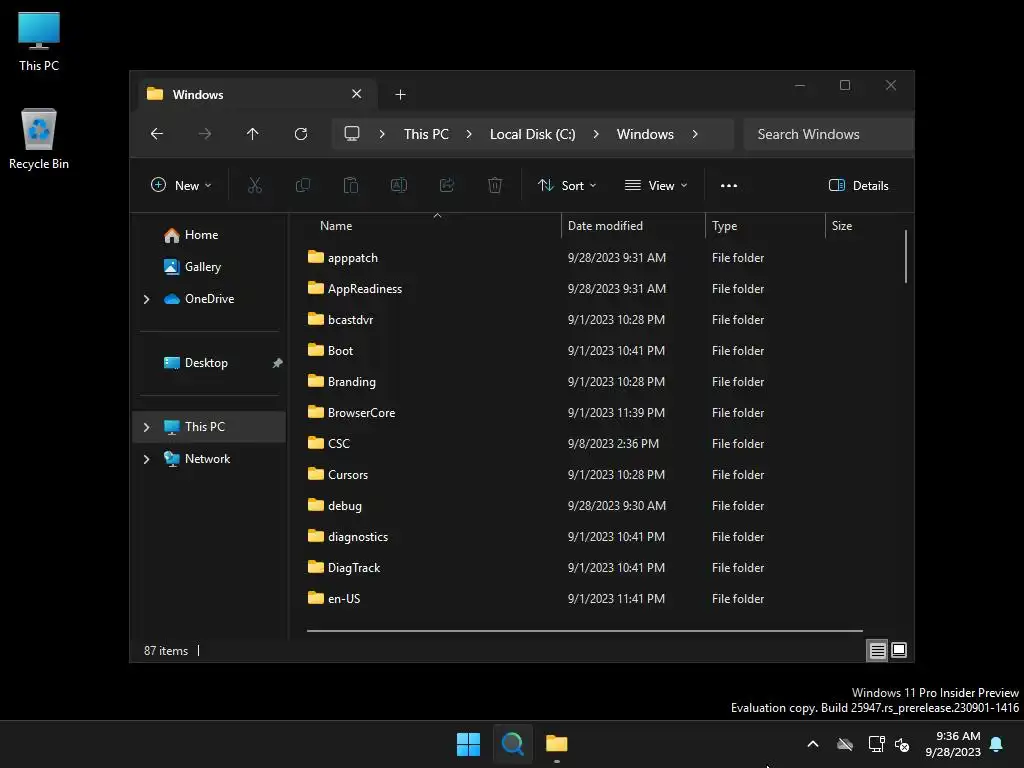Toggle the Details pane
The width and height of the screenshot is (1024, 768).
click(858, 185)
